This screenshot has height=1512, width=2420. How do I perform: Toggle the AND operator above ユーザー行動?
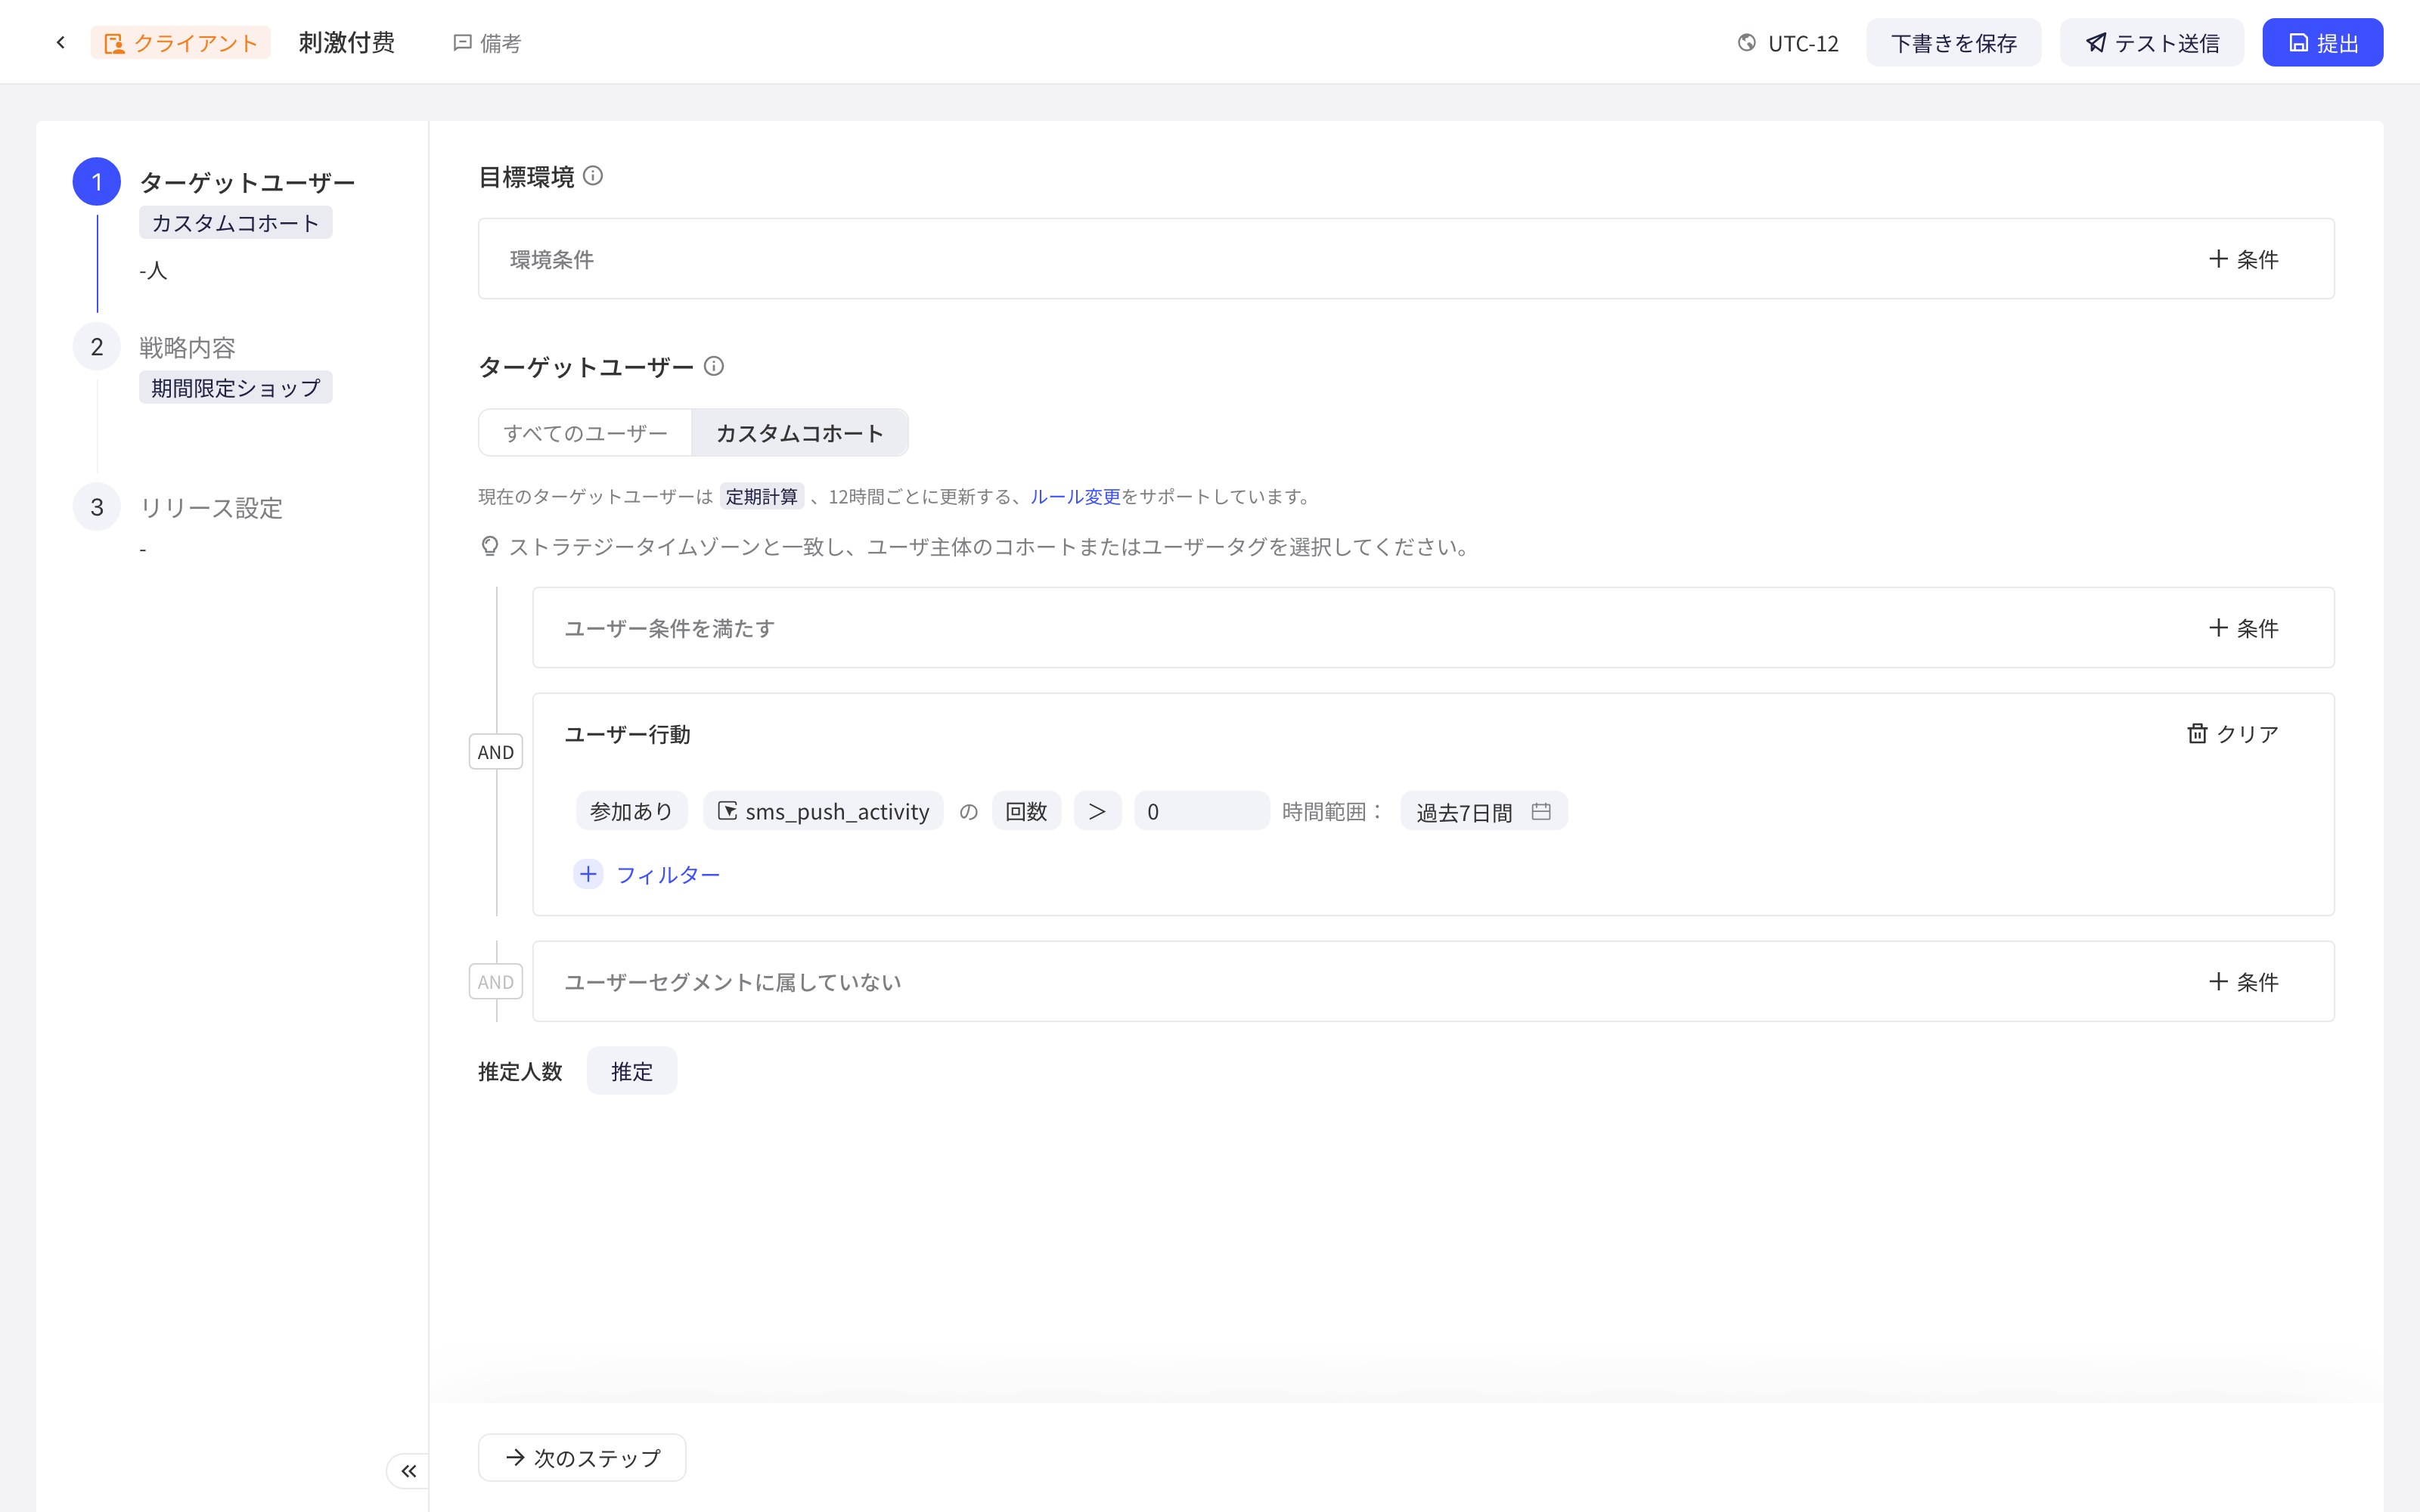[x=496, y=752]
